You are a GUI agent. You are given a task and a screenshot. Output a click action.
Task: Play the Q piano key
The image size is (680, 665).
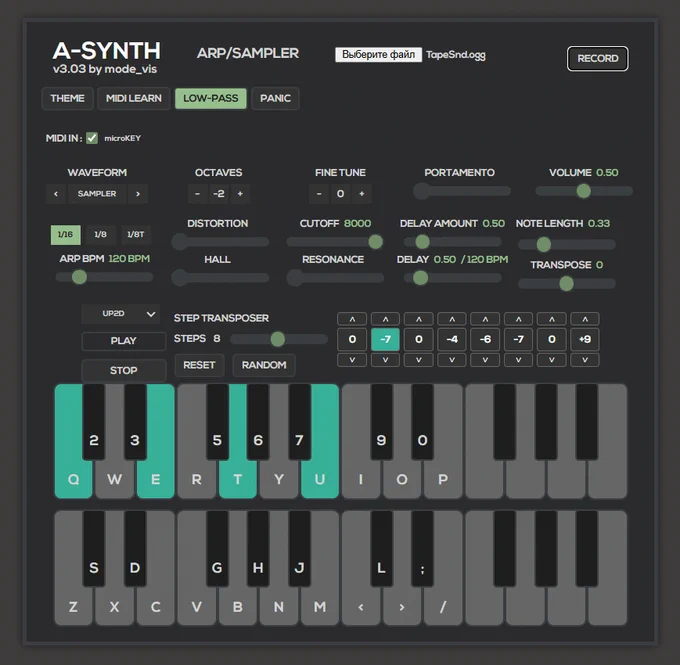click(x=73, y=479)
